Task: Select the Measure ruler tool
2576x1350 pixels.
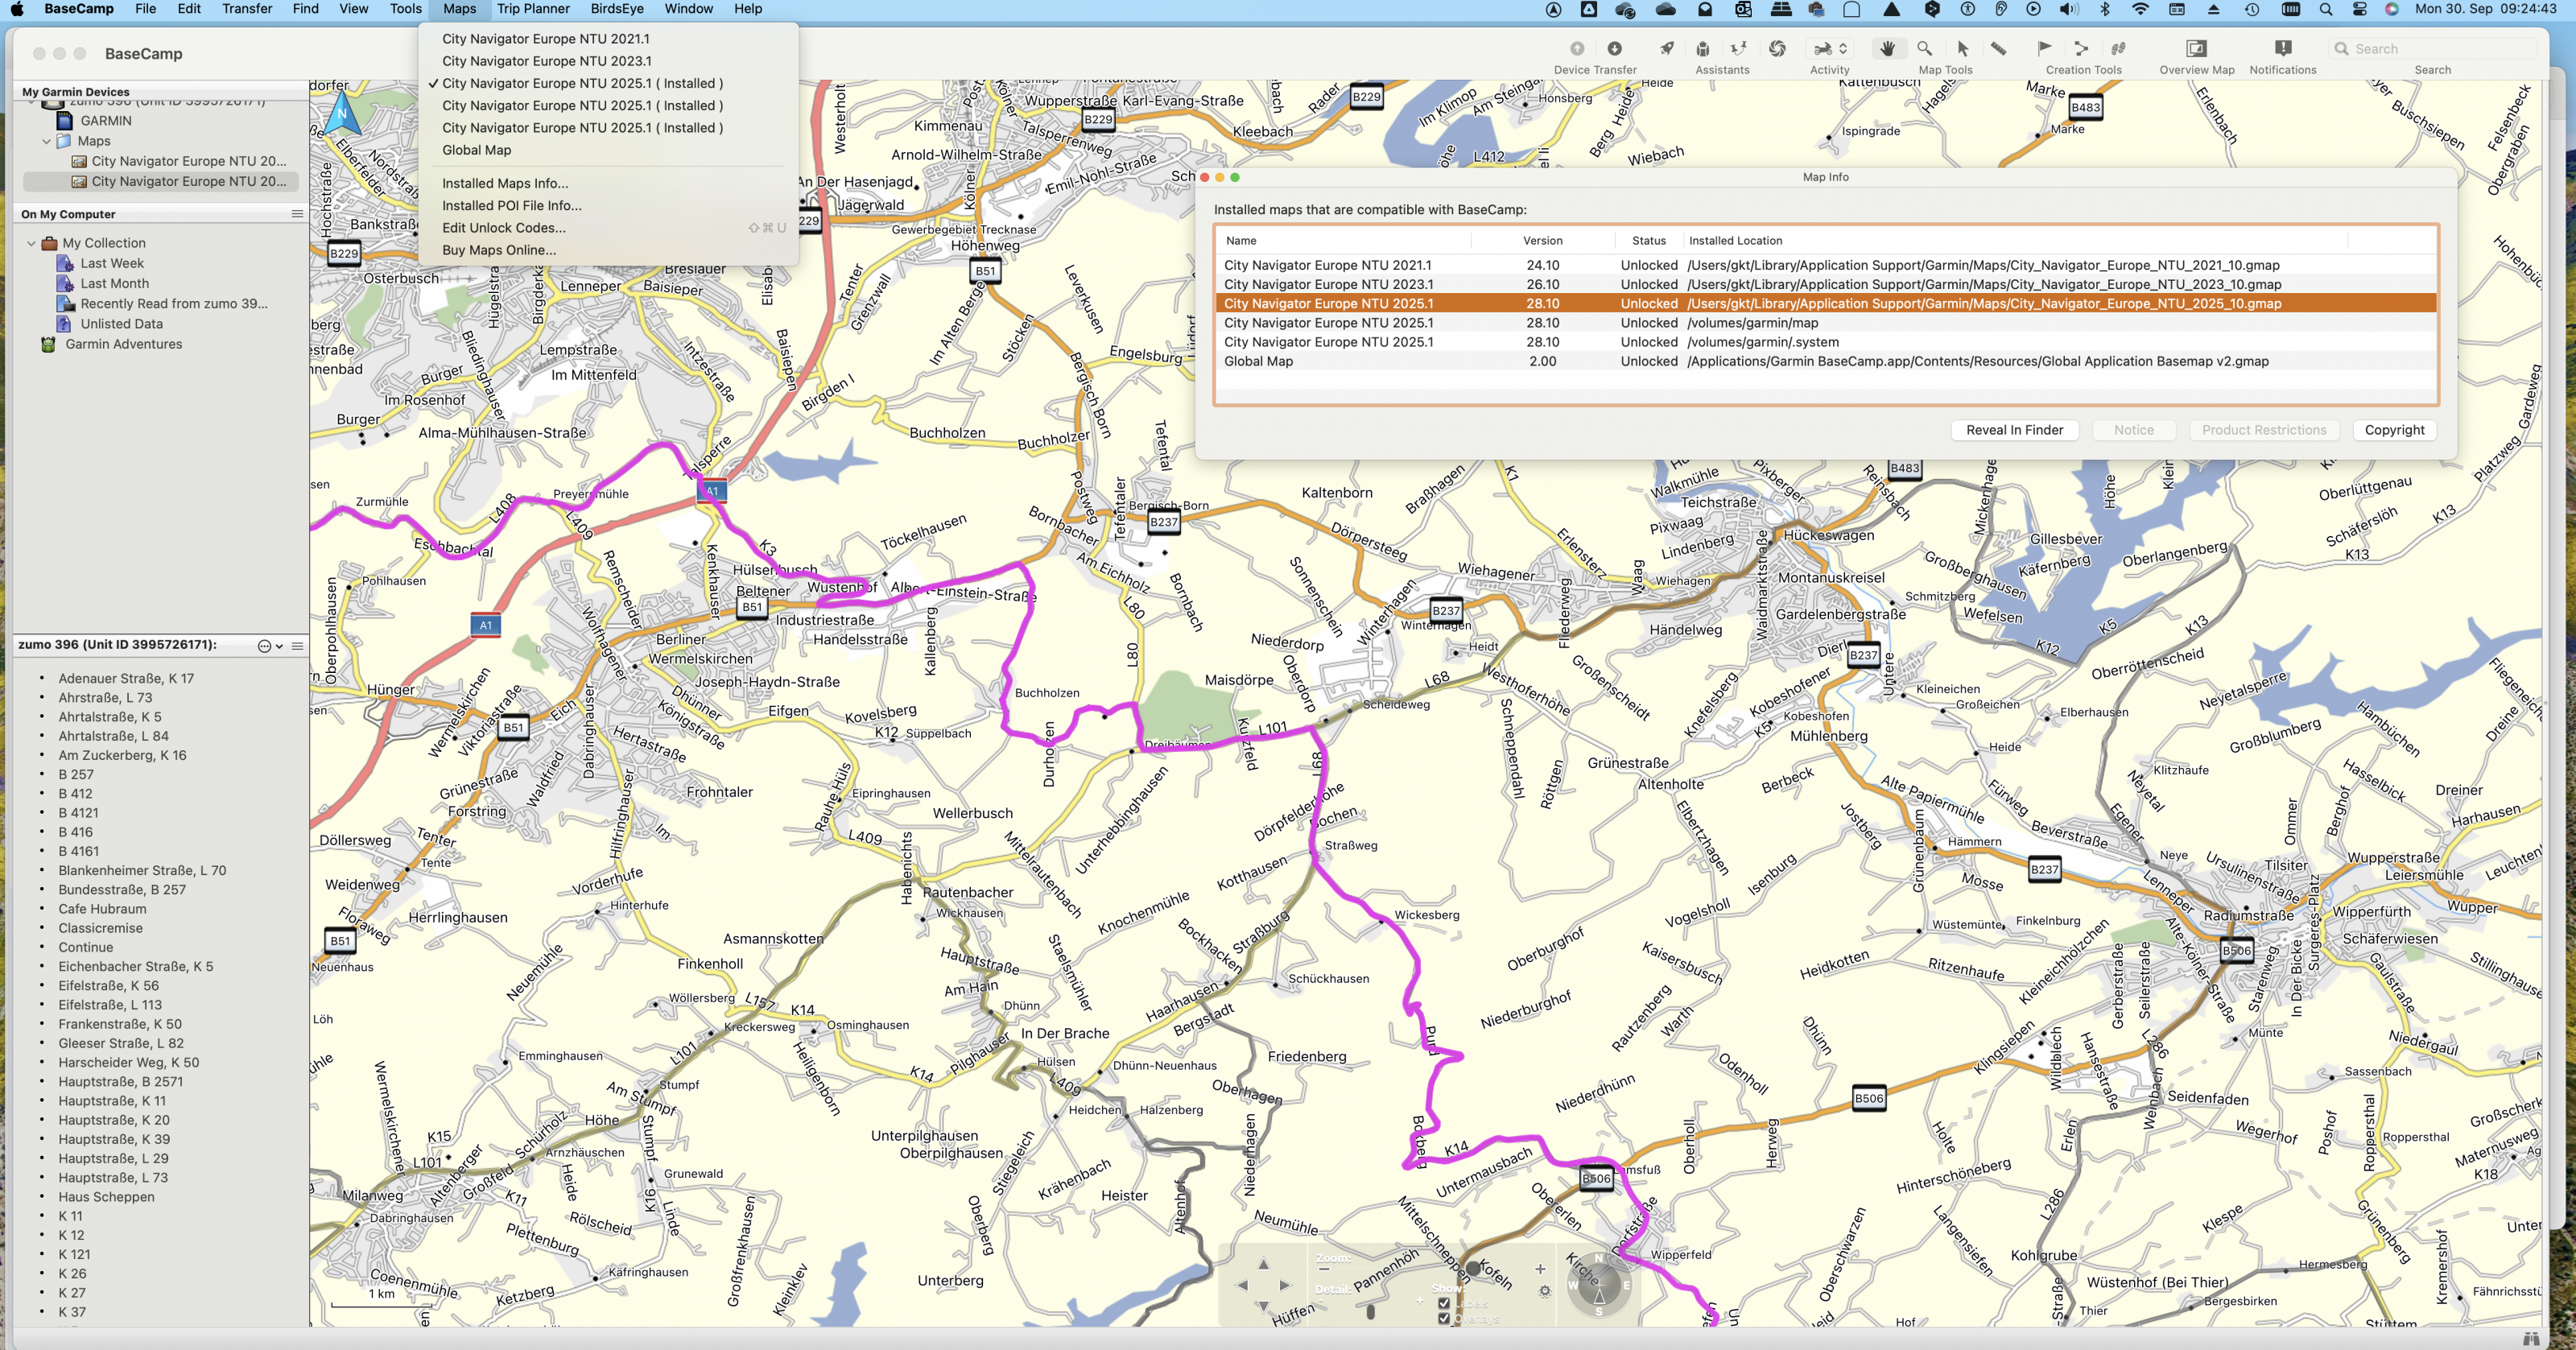Action: tap(1998, 48)
